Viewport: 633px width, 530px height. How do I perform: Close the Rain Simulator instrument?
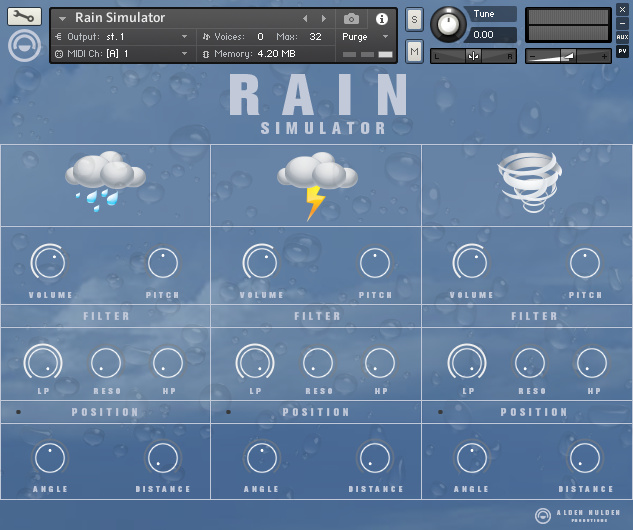point(622,9)
